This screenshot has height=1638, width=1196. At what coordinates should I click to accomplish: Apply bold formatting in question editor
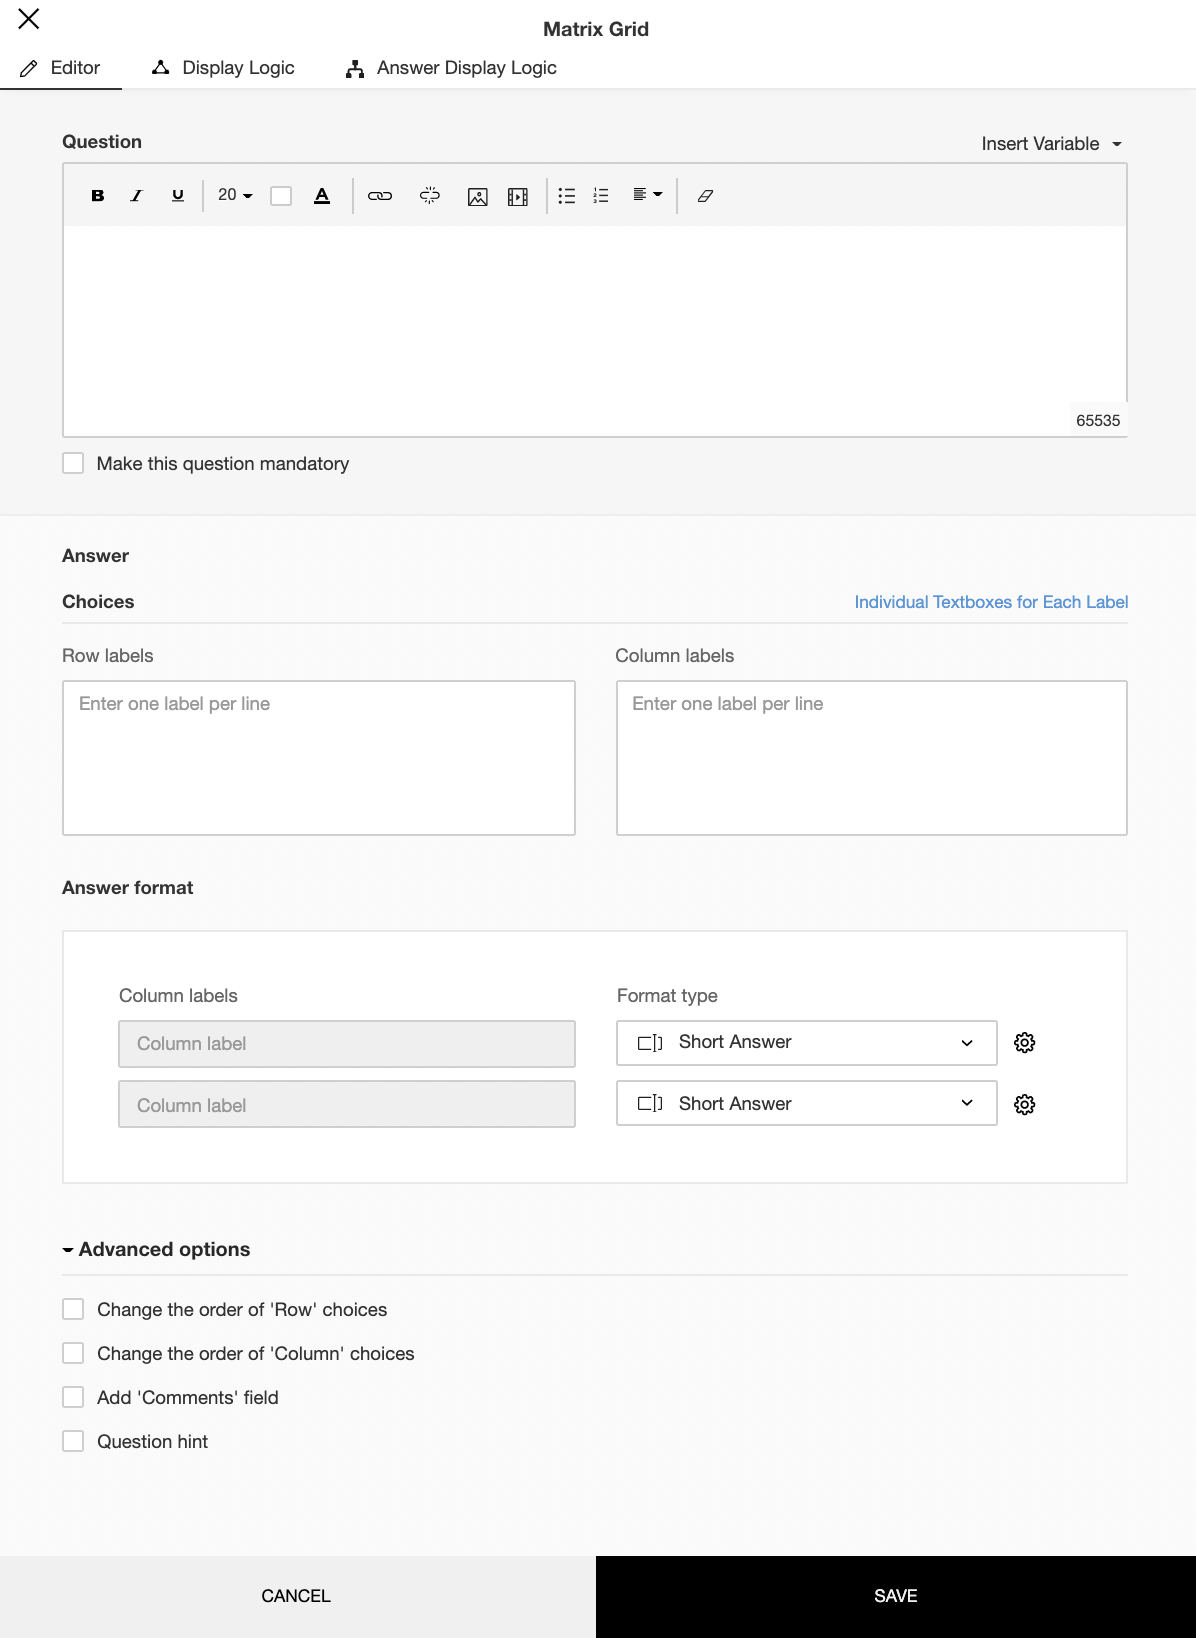98,196
